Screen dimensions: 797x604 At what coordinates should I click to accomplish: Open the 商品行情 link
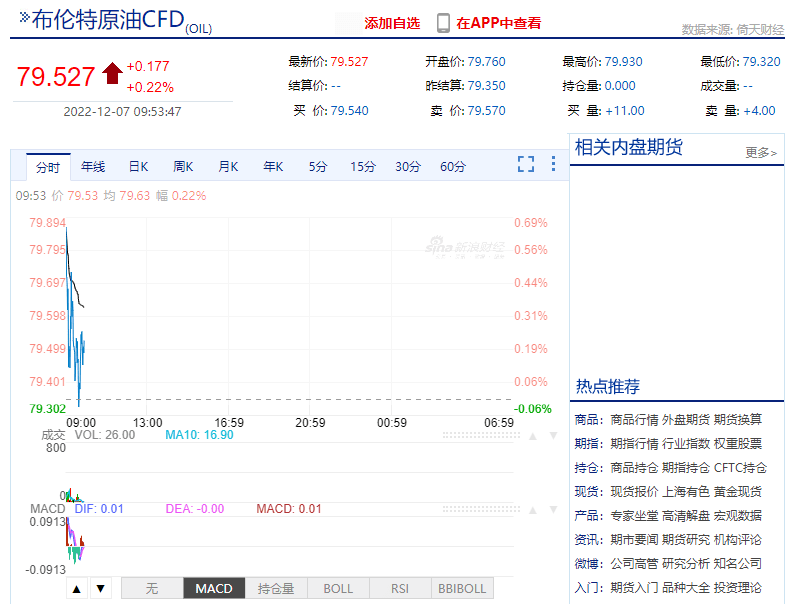point(634,419)
